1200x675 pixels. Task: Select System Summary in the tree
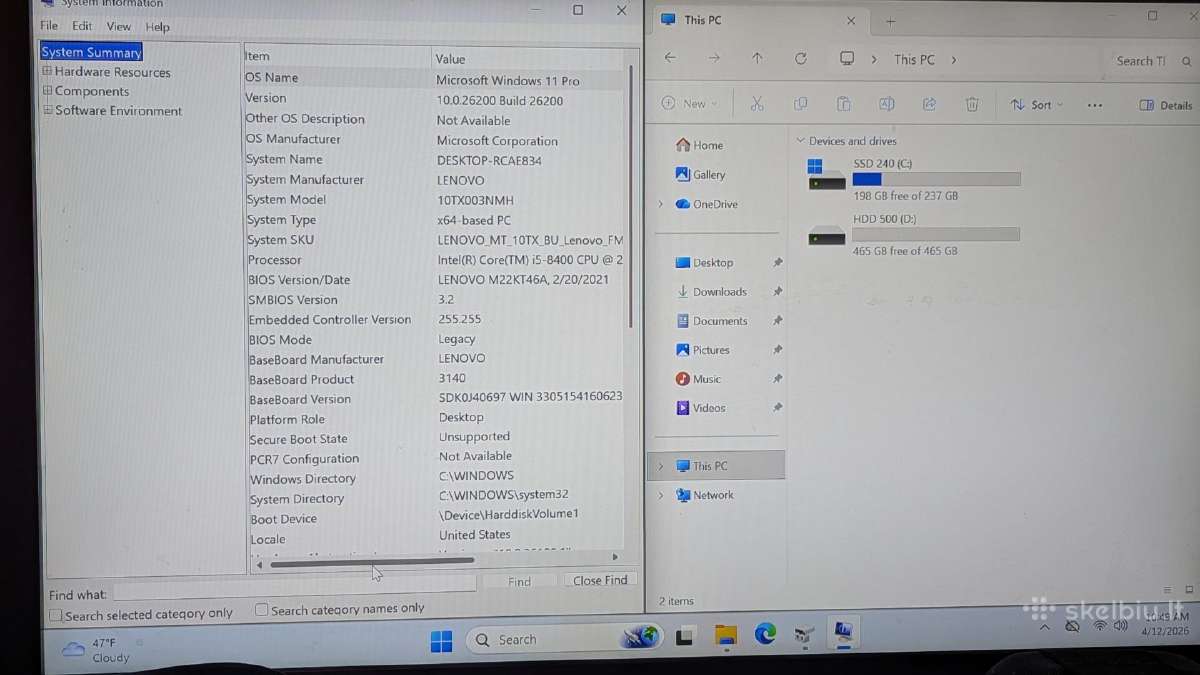(x=91, y=52)
